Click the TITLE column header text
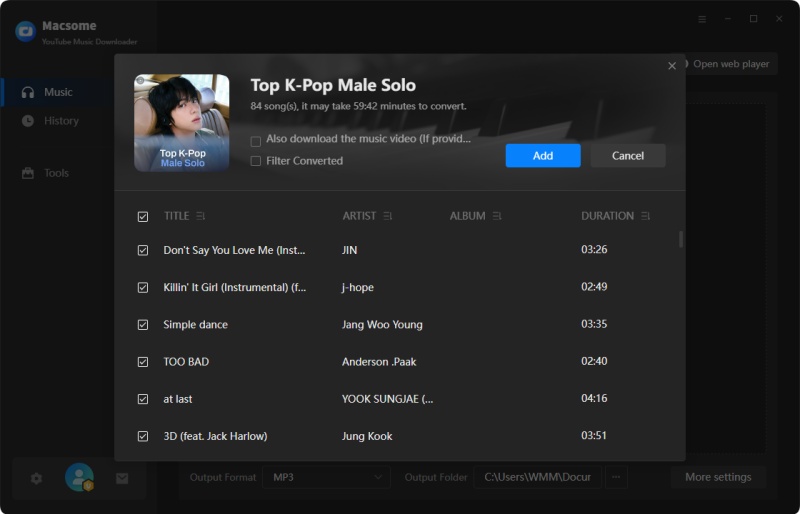 [x=177, y=216]
